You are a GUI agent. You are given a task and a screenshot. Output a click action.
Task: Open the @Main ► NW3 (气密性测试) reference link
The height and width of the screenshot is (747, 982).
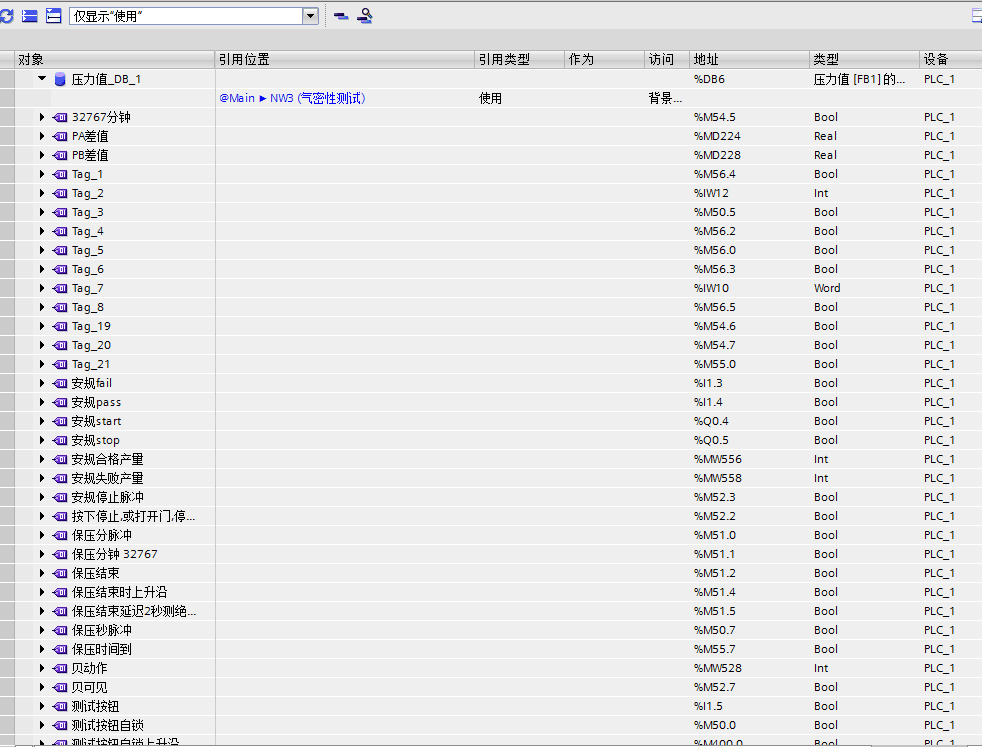point(292,98)
